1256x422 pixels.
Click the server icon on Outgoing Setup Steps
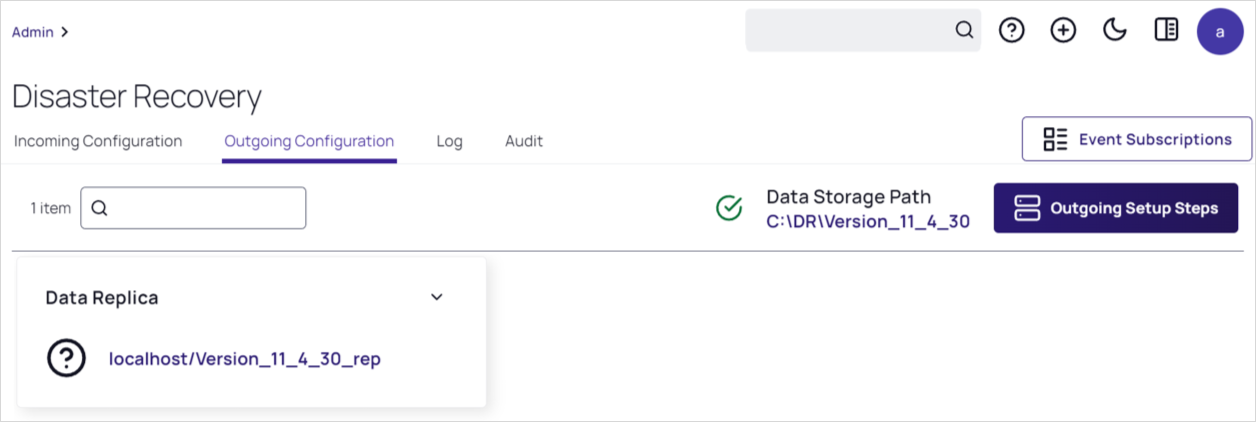click(x=1027, y=208)
